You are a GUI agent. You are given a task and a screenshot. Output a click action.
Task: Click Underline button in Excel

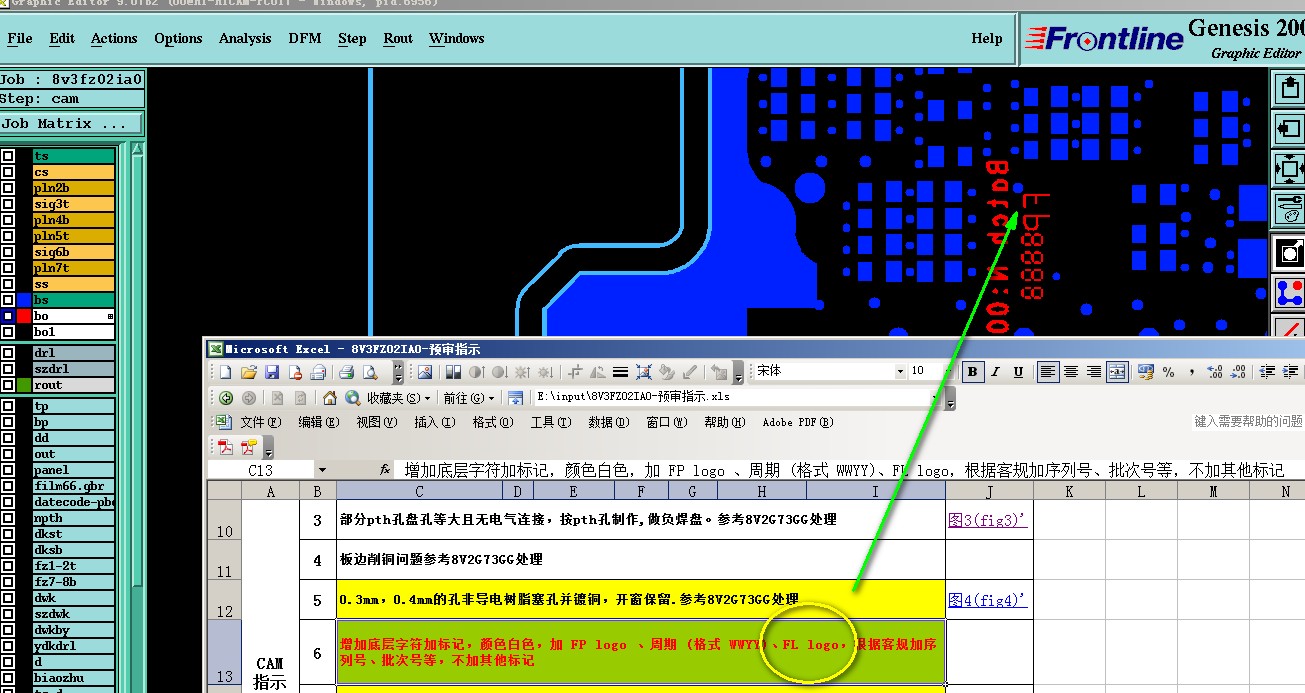1018,372
